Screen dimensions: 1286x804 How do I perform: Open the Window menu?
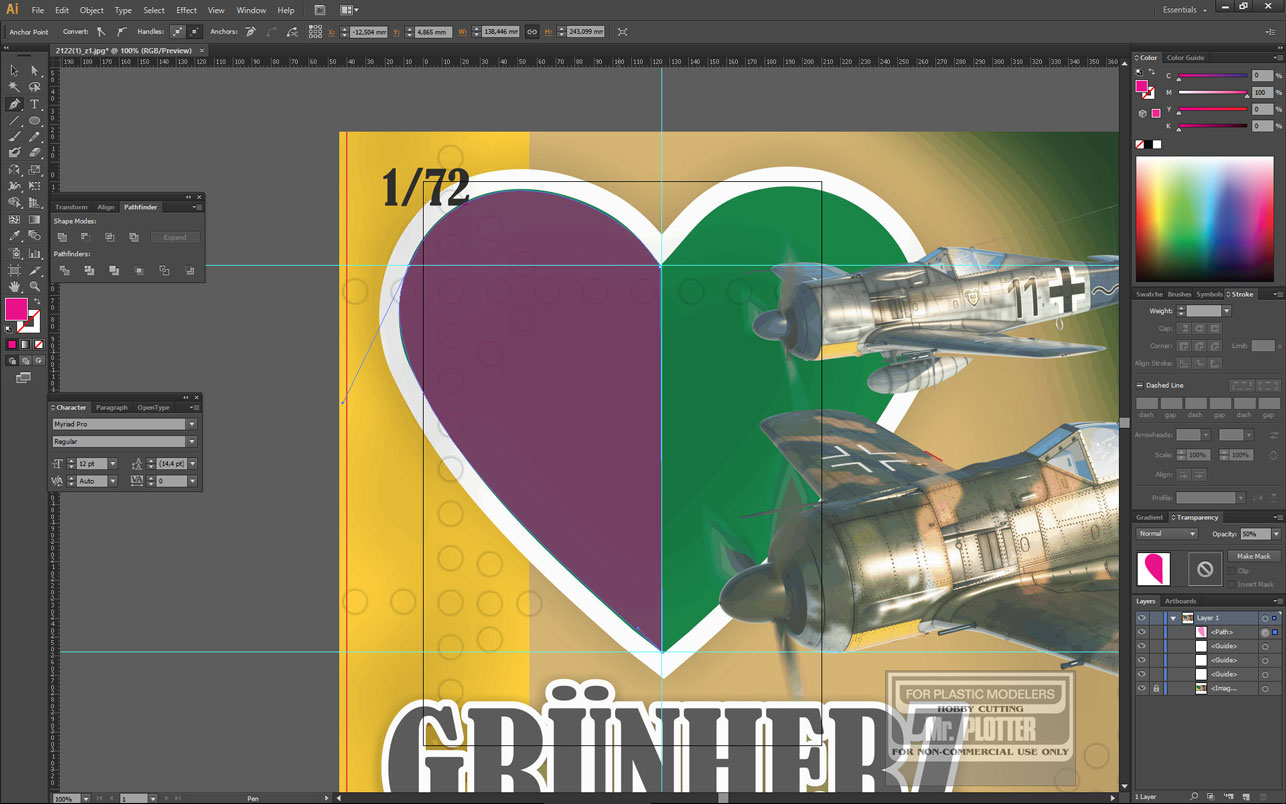(x=251, y=10)
